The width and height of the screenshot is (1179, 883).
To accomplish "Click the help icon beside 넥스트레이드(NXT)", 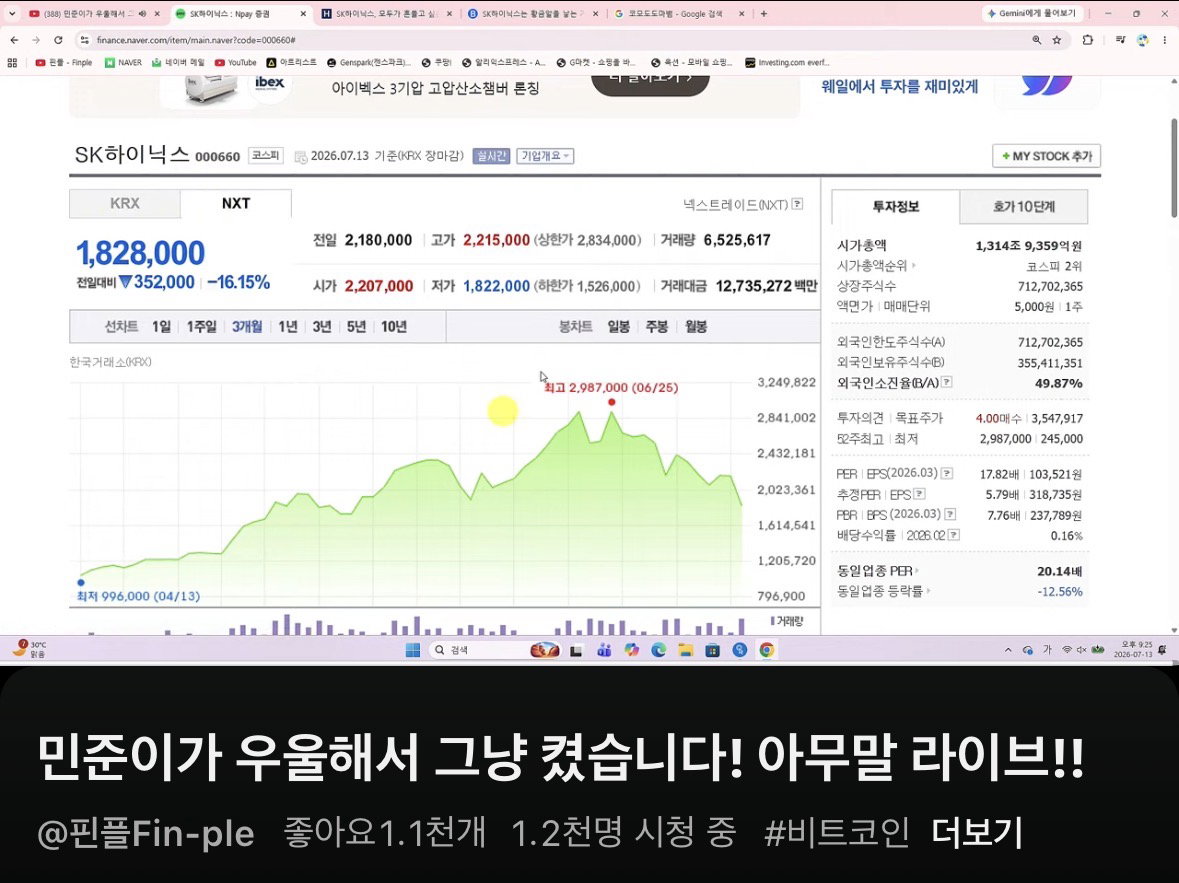I will pos(798,204).
